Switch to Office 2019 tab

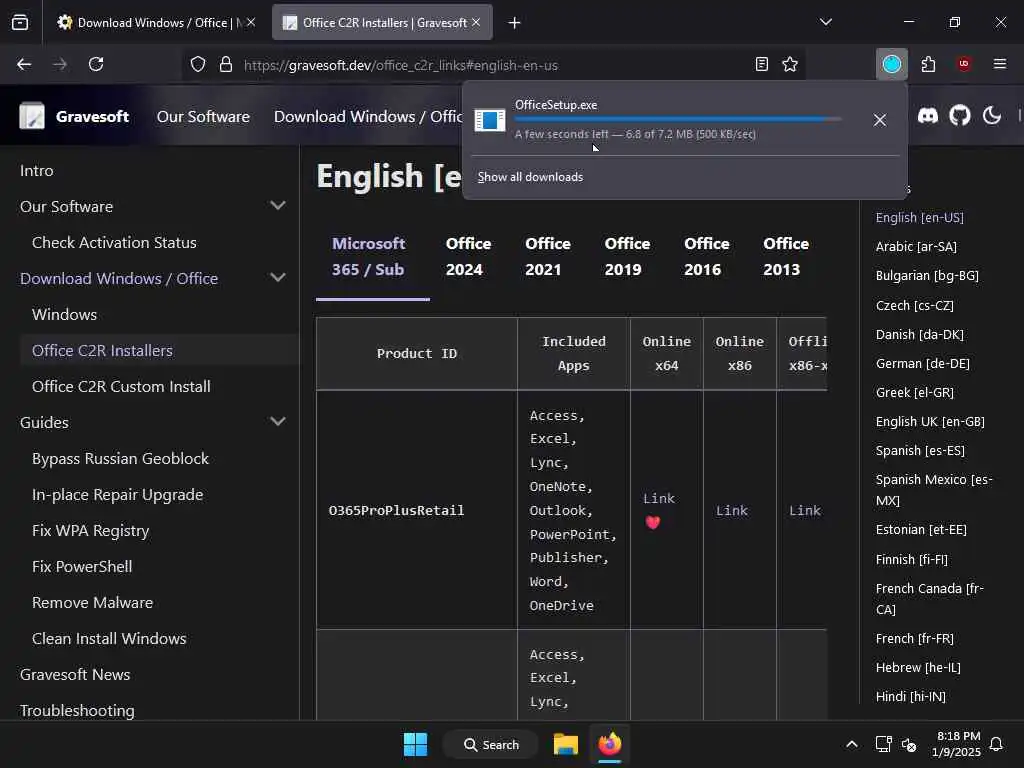pyautogui.click(x=627, y=257)
